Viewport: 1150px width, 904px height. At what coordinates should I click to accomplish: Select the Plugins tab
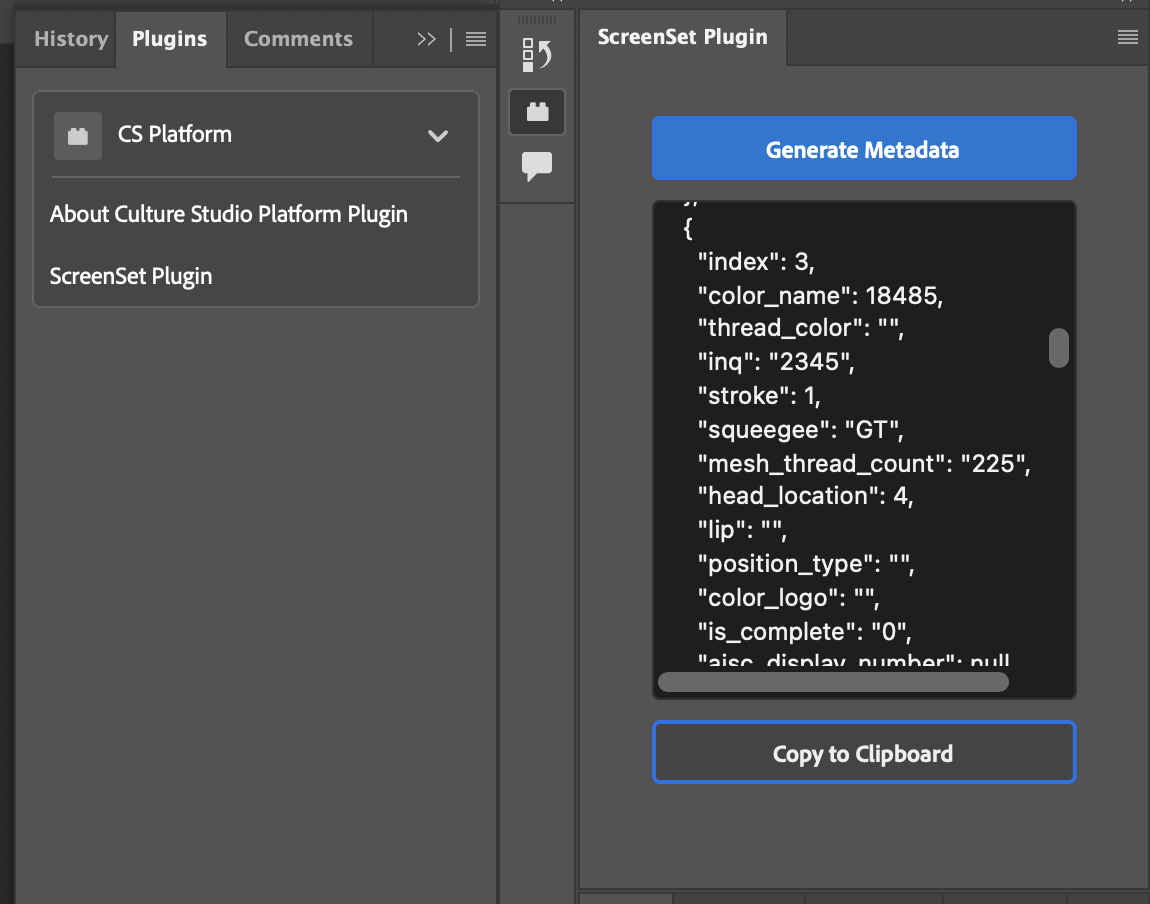point(170,39)
